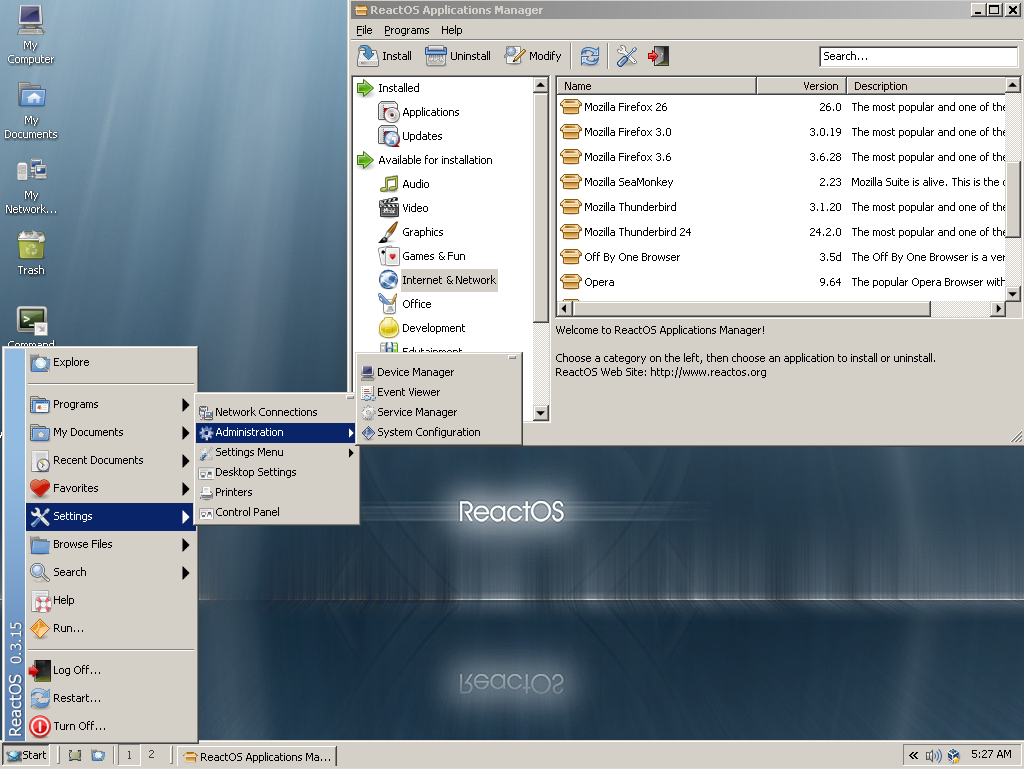Open the Development category
This screenshot has height=769, width=1024.
(x=433, y=328)
